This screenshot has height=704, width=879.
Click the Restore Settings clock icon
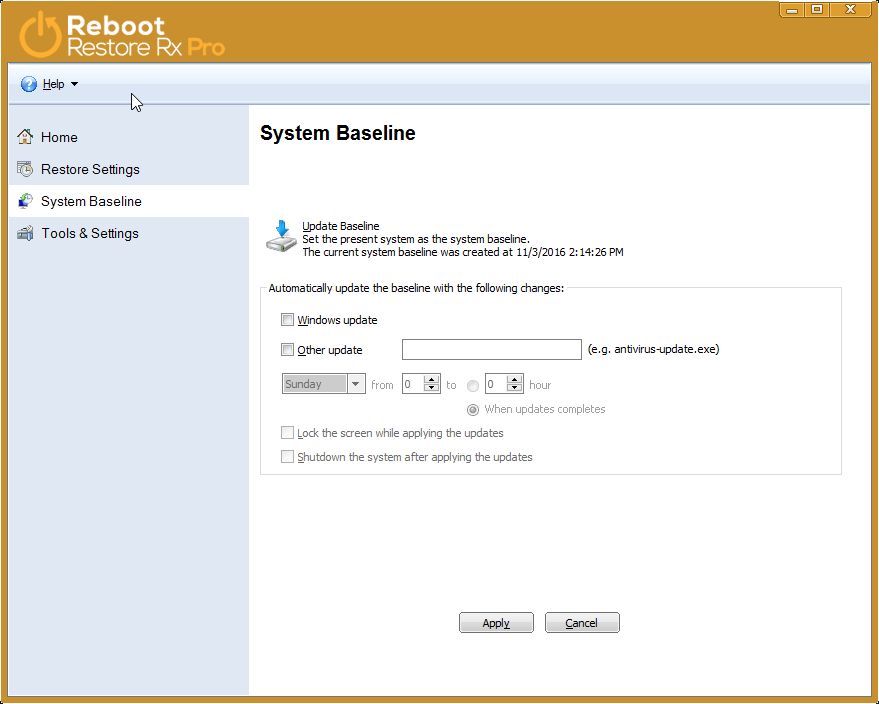[x=25, y=169]
